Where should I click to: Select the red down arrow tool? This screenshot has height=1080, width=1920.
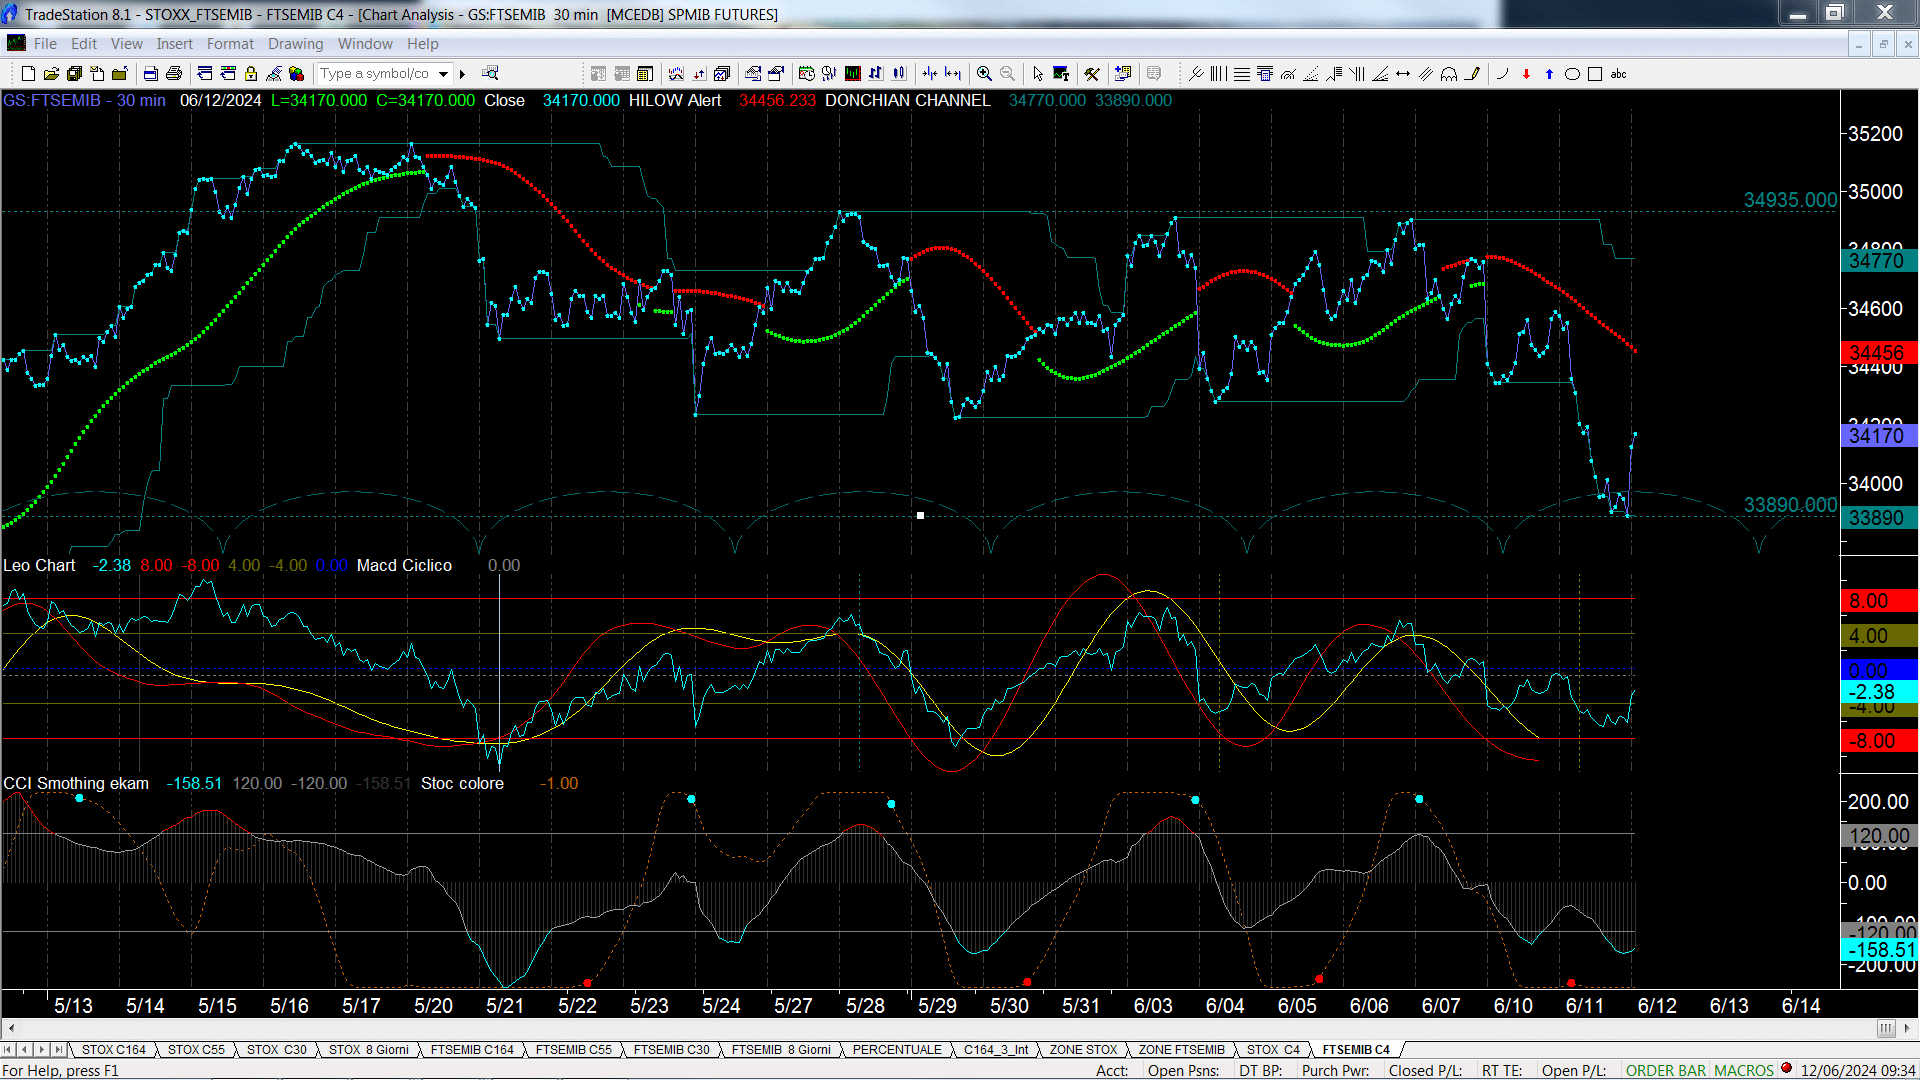coord(1526,74)
